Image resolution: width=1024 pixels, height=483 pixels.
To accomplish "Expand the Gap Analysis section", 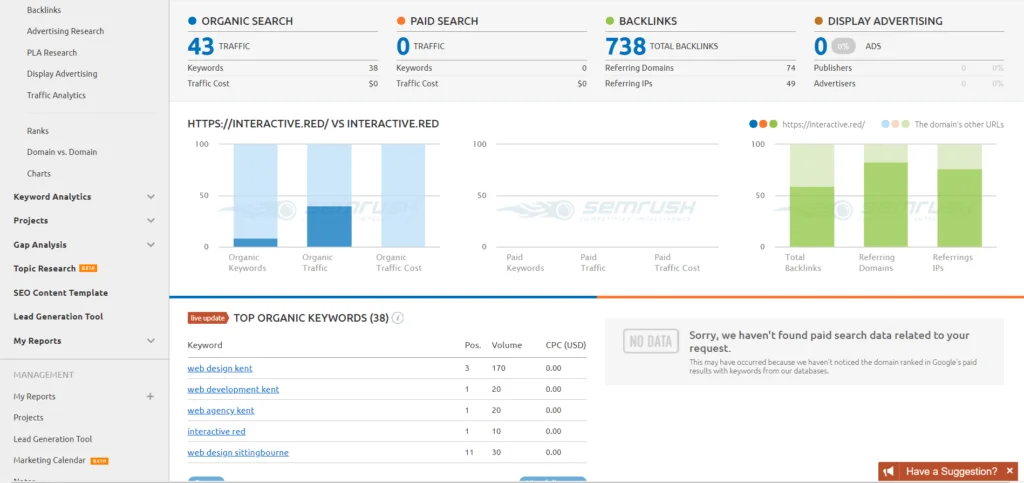I will coord(151,245).
